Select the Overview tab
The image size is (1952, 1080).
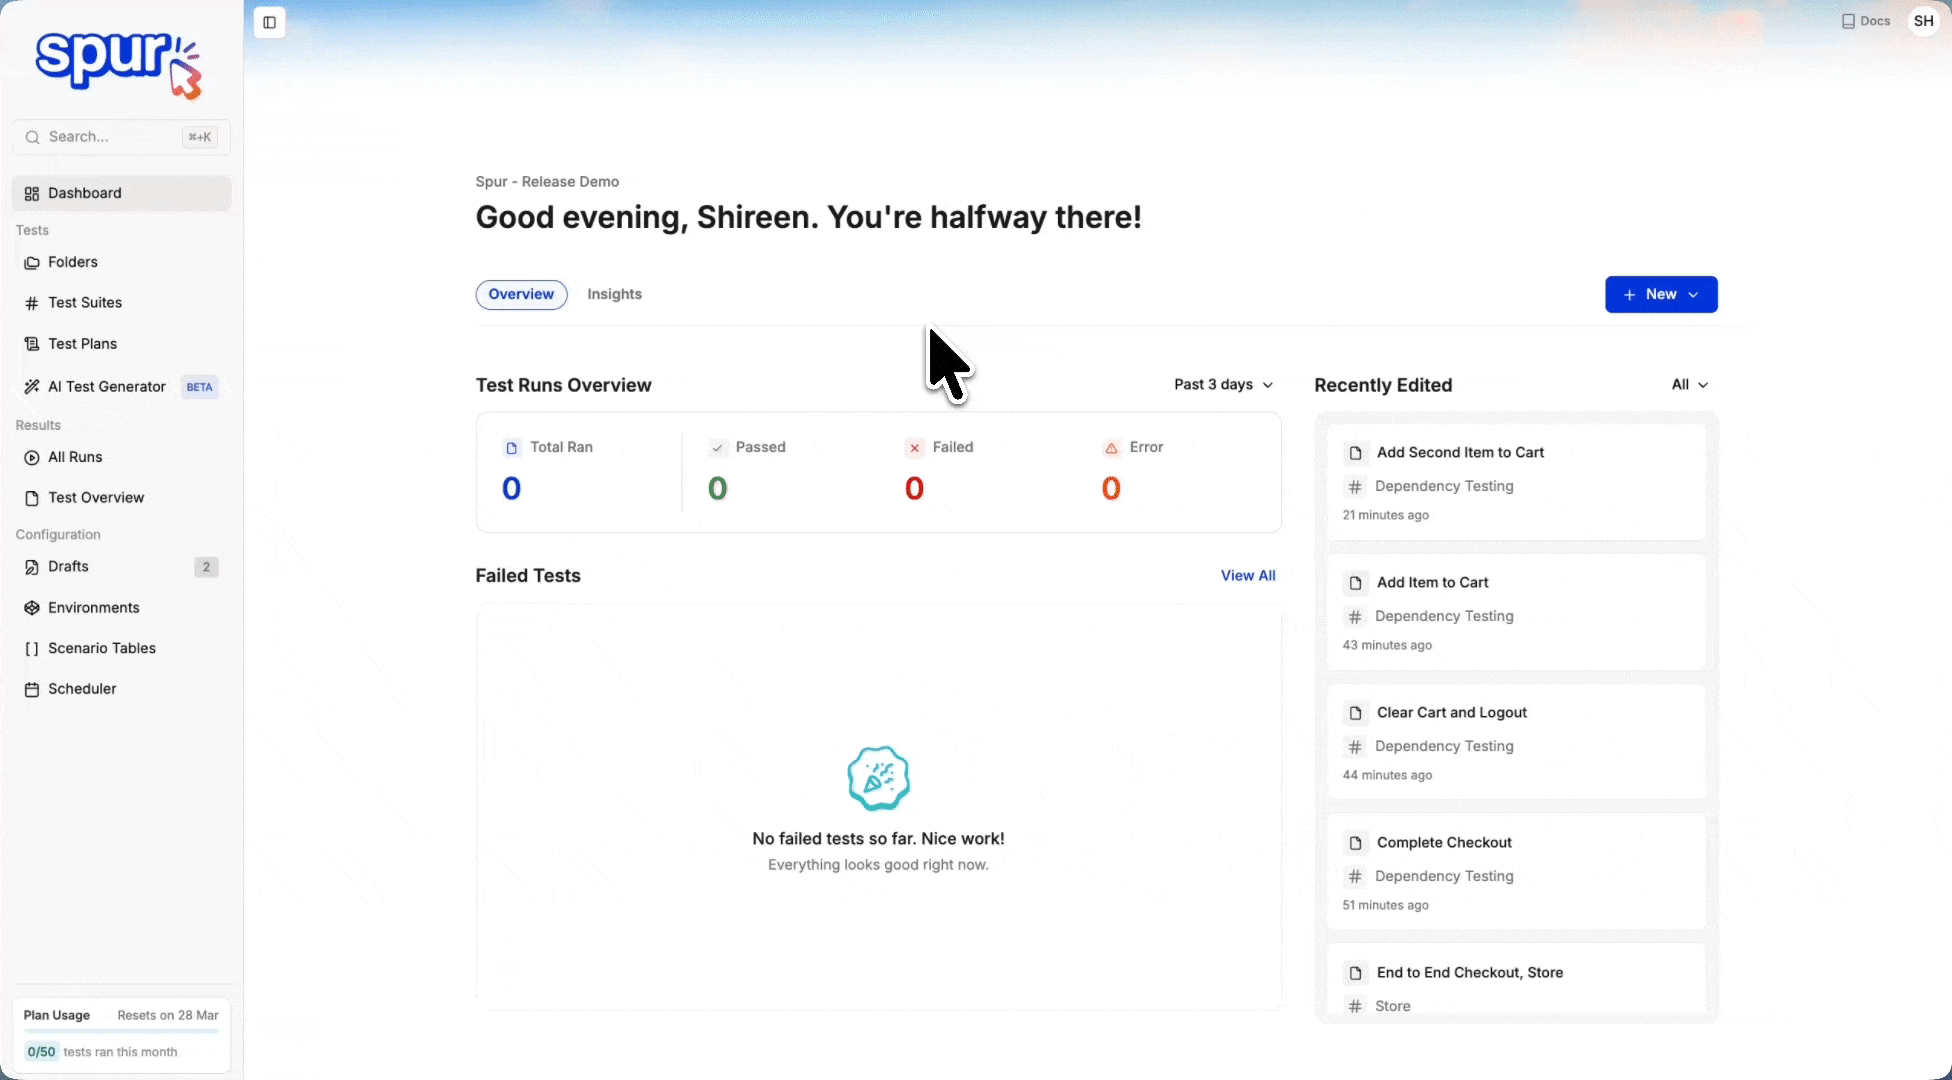(521, 294)
